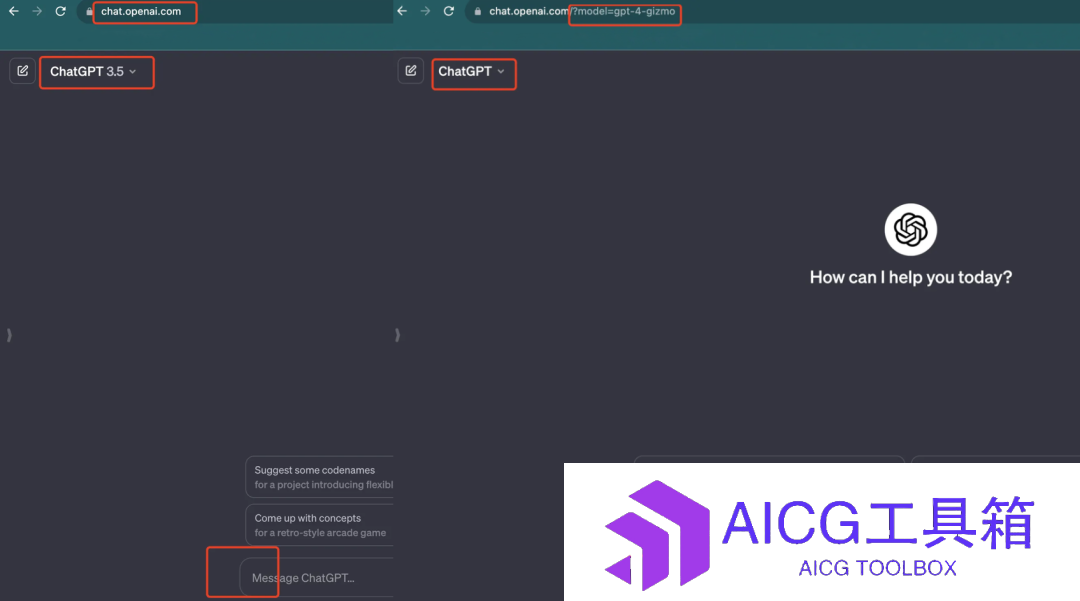The image size is (1080, 601).
Task: Reload the page in the gpt-4-gizmo window
Action: point(449,12)
